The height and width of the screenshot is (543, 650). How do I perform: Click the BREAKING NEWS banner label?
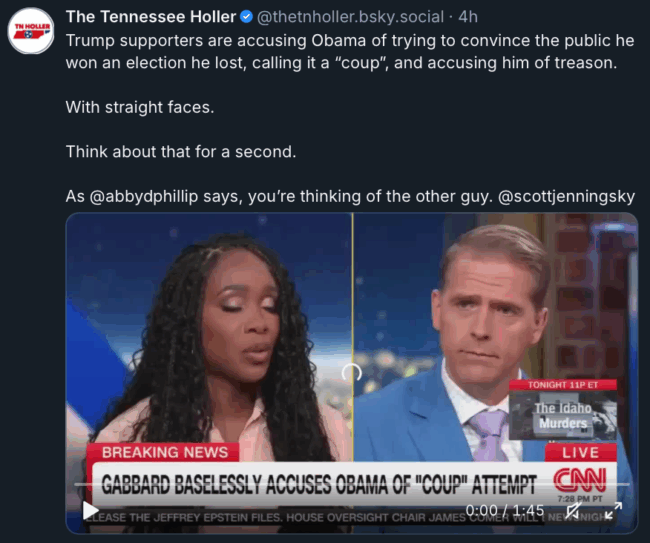pos(163,452)
